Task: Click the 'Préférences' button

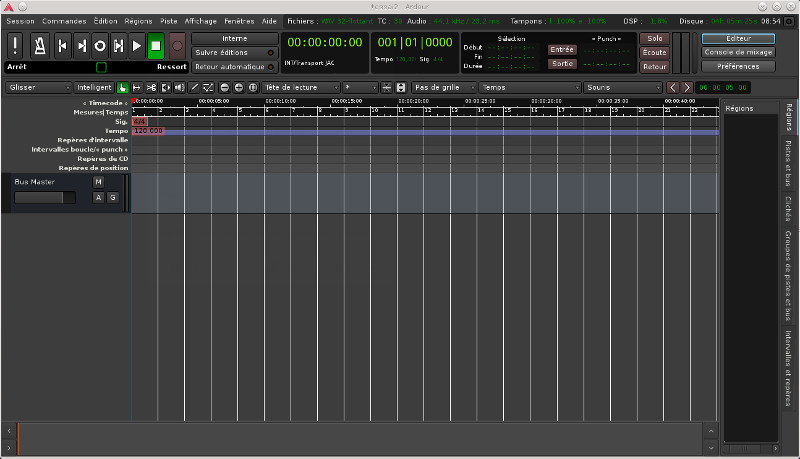Action: [738, 66]
